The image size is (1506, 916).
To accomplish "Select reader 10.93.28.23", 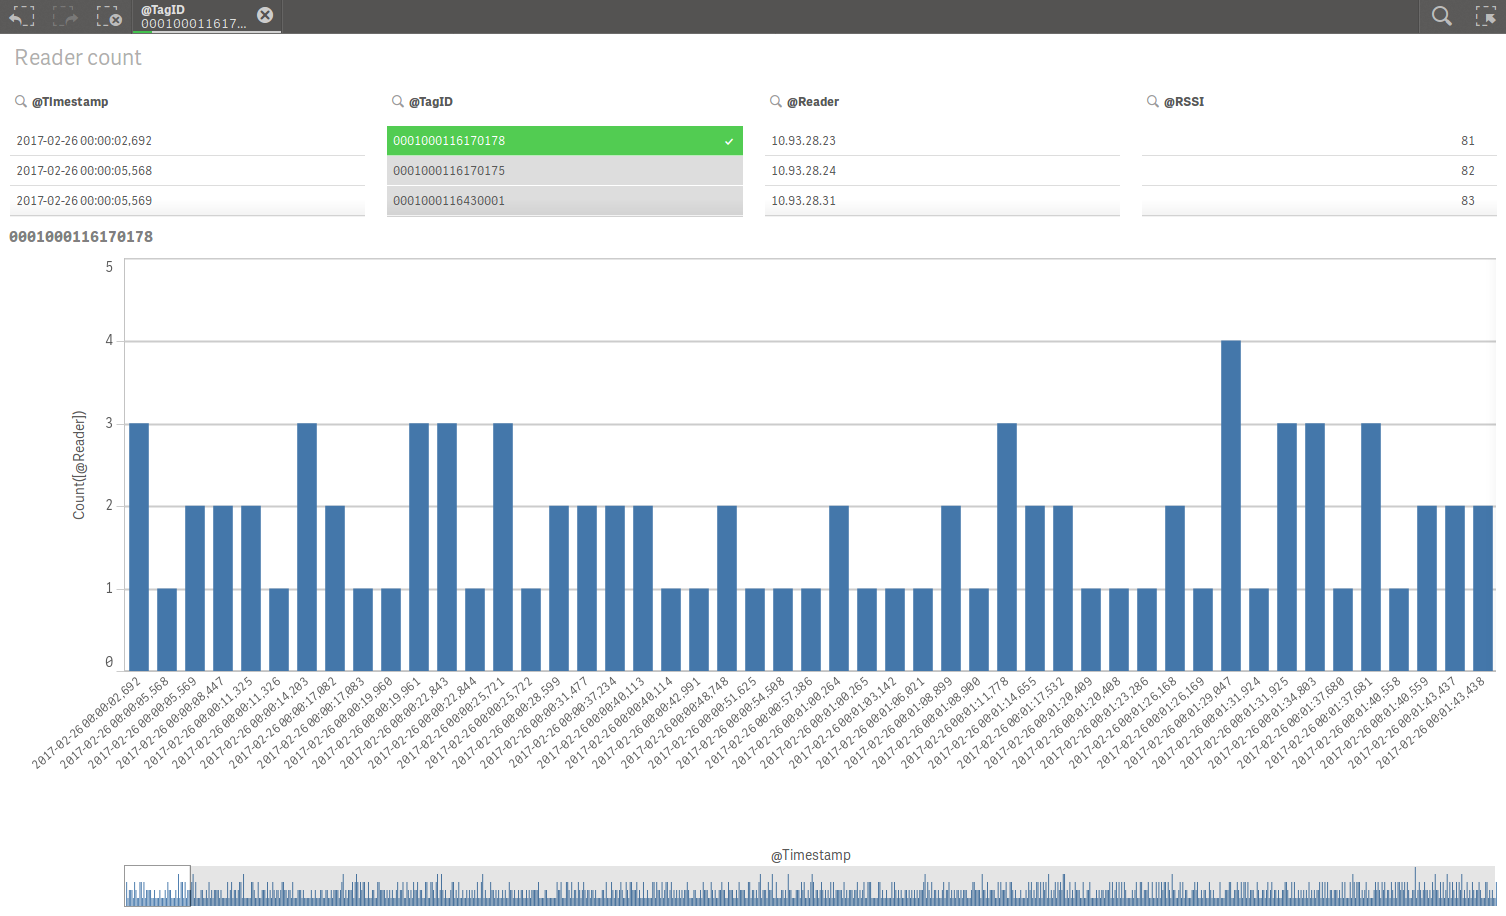I will point(942,141).
